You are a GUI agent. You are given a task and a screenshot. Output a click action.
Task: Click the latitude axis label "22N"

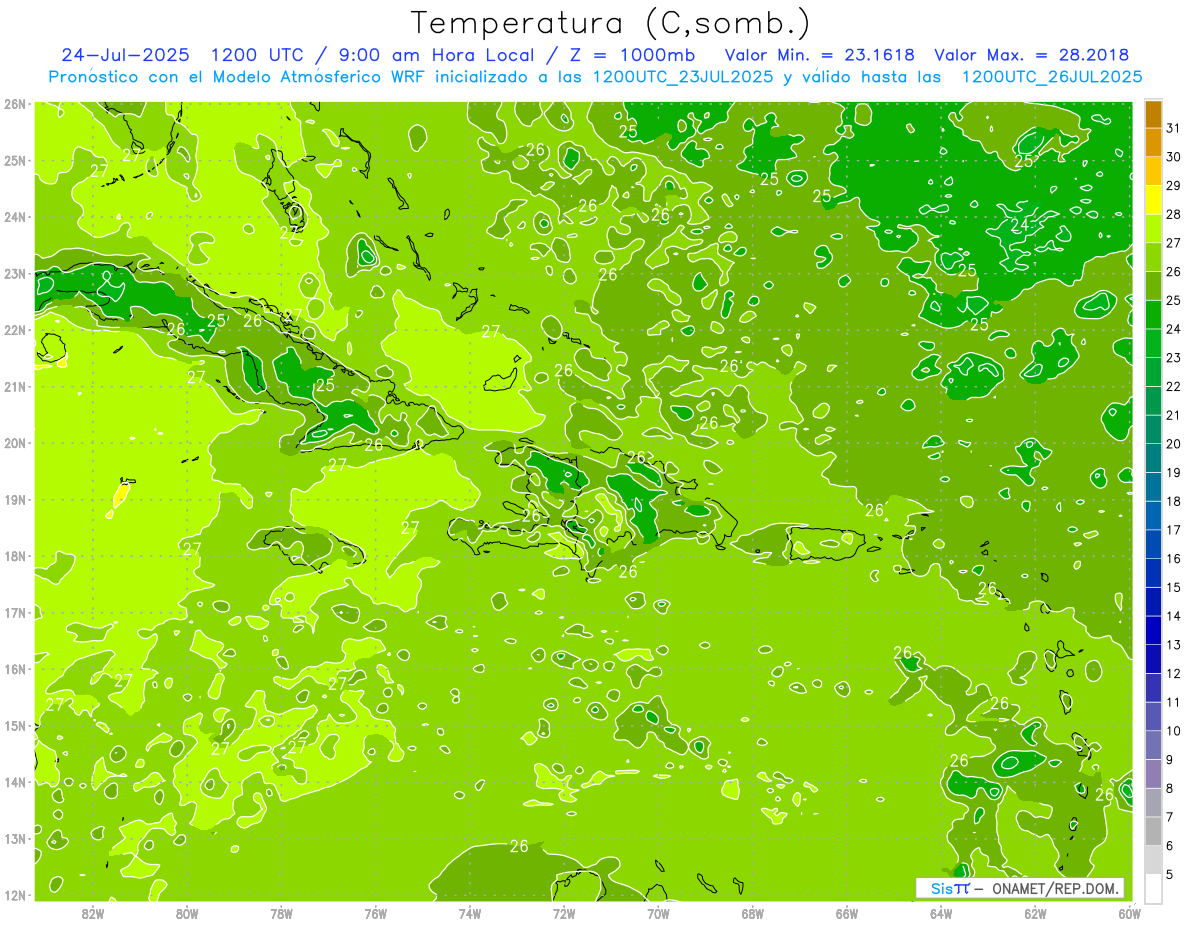tap(14, 330)
